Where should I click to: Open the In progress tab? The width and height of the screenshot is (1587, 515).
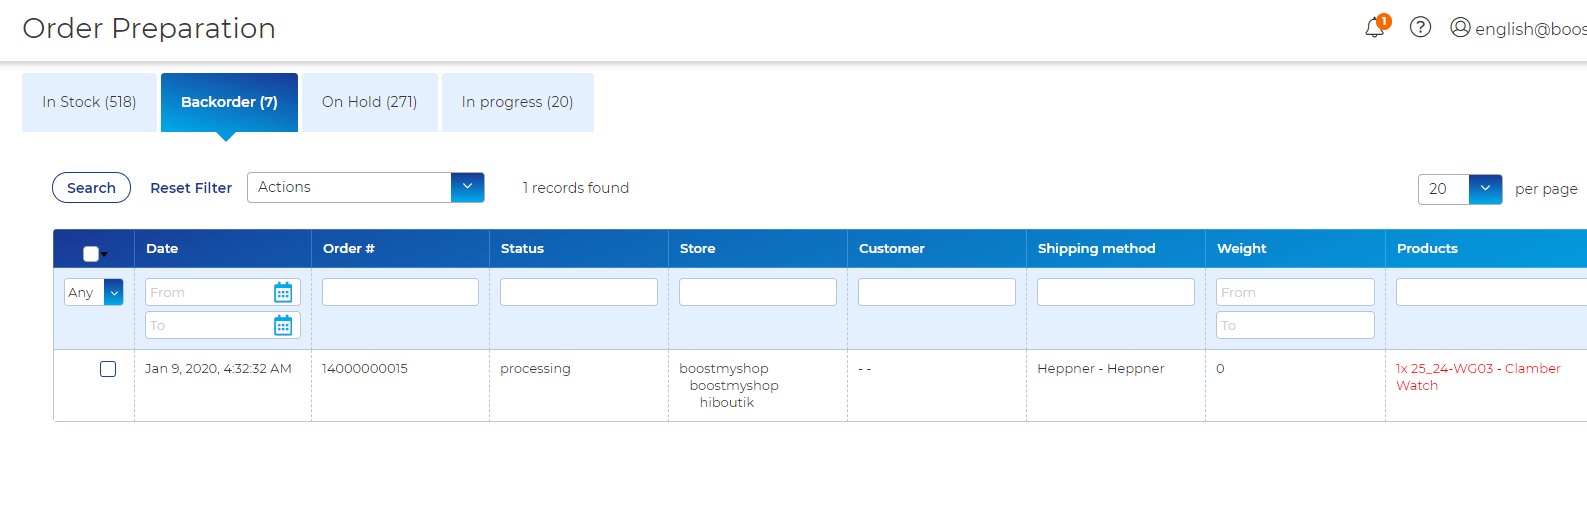tap(517, 102)
